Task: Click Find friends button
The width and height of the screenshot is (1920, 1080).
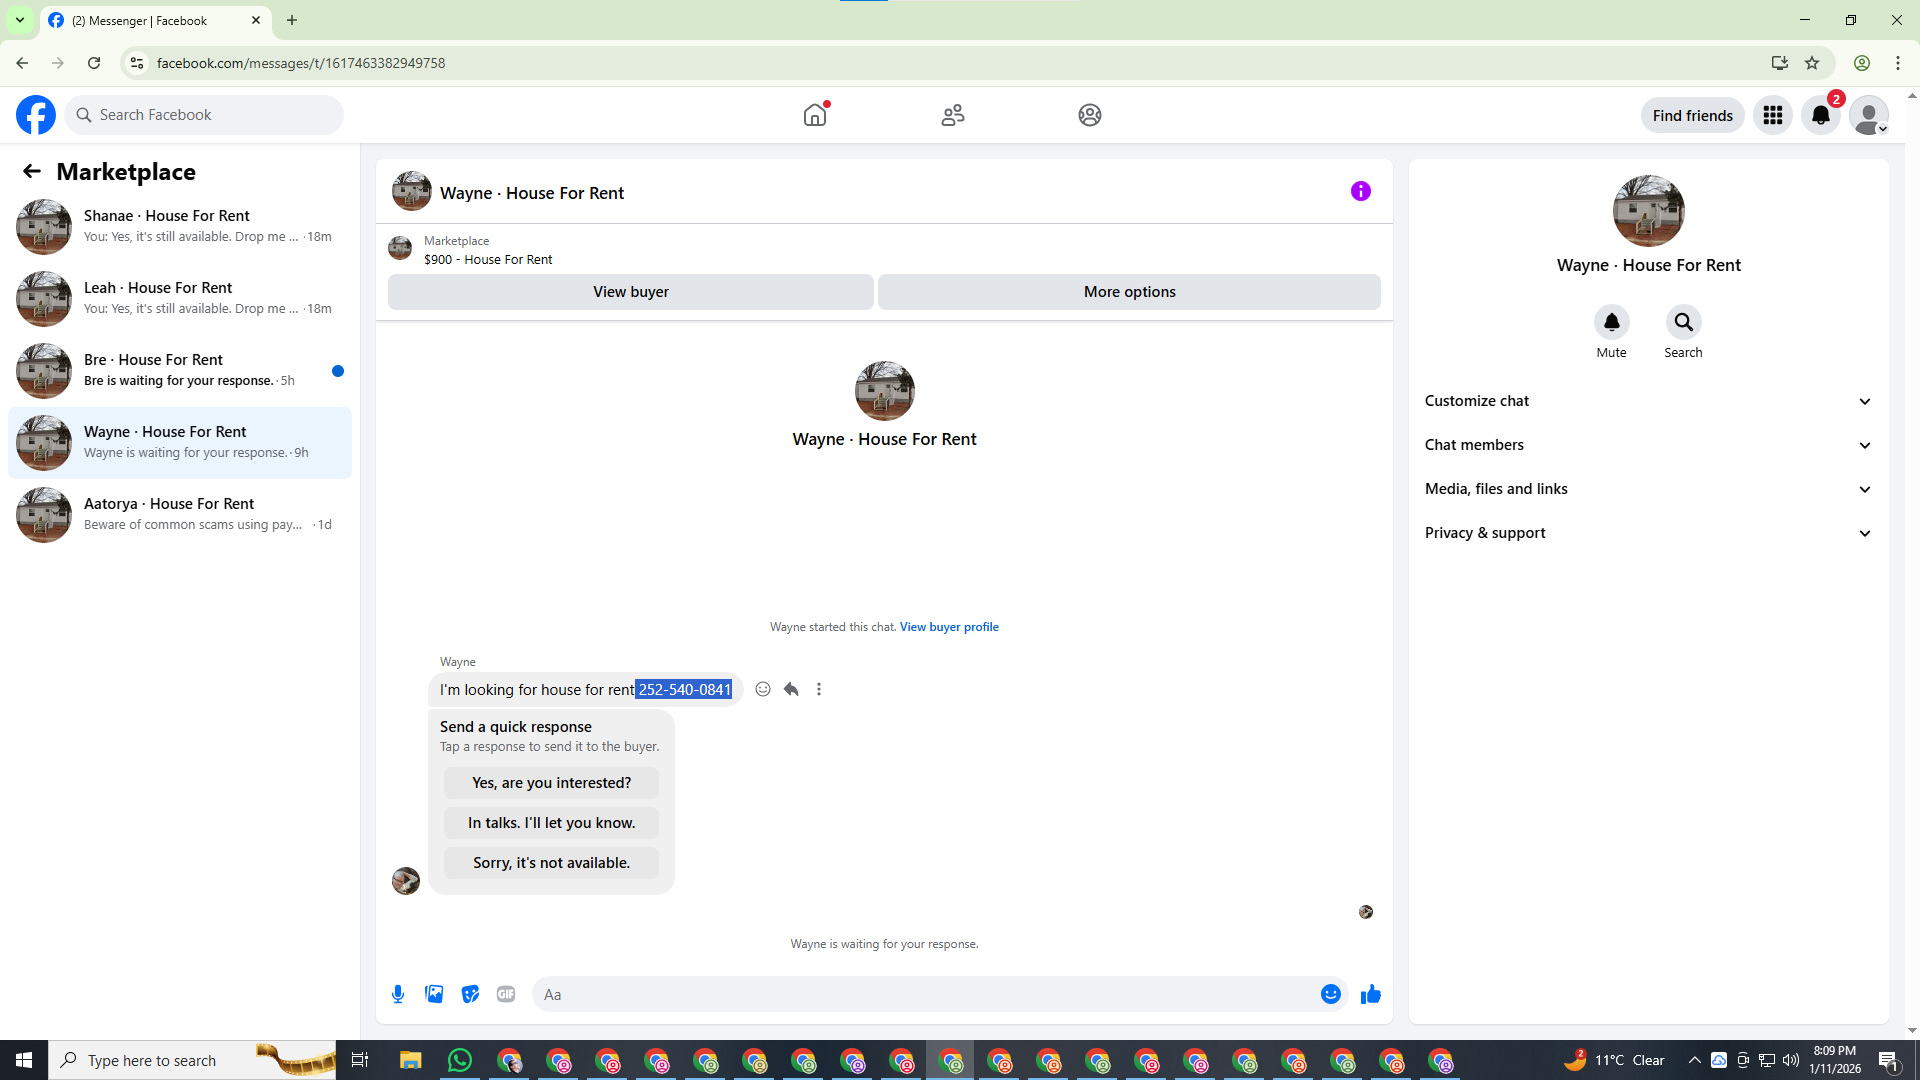Action: point(1692,115)
